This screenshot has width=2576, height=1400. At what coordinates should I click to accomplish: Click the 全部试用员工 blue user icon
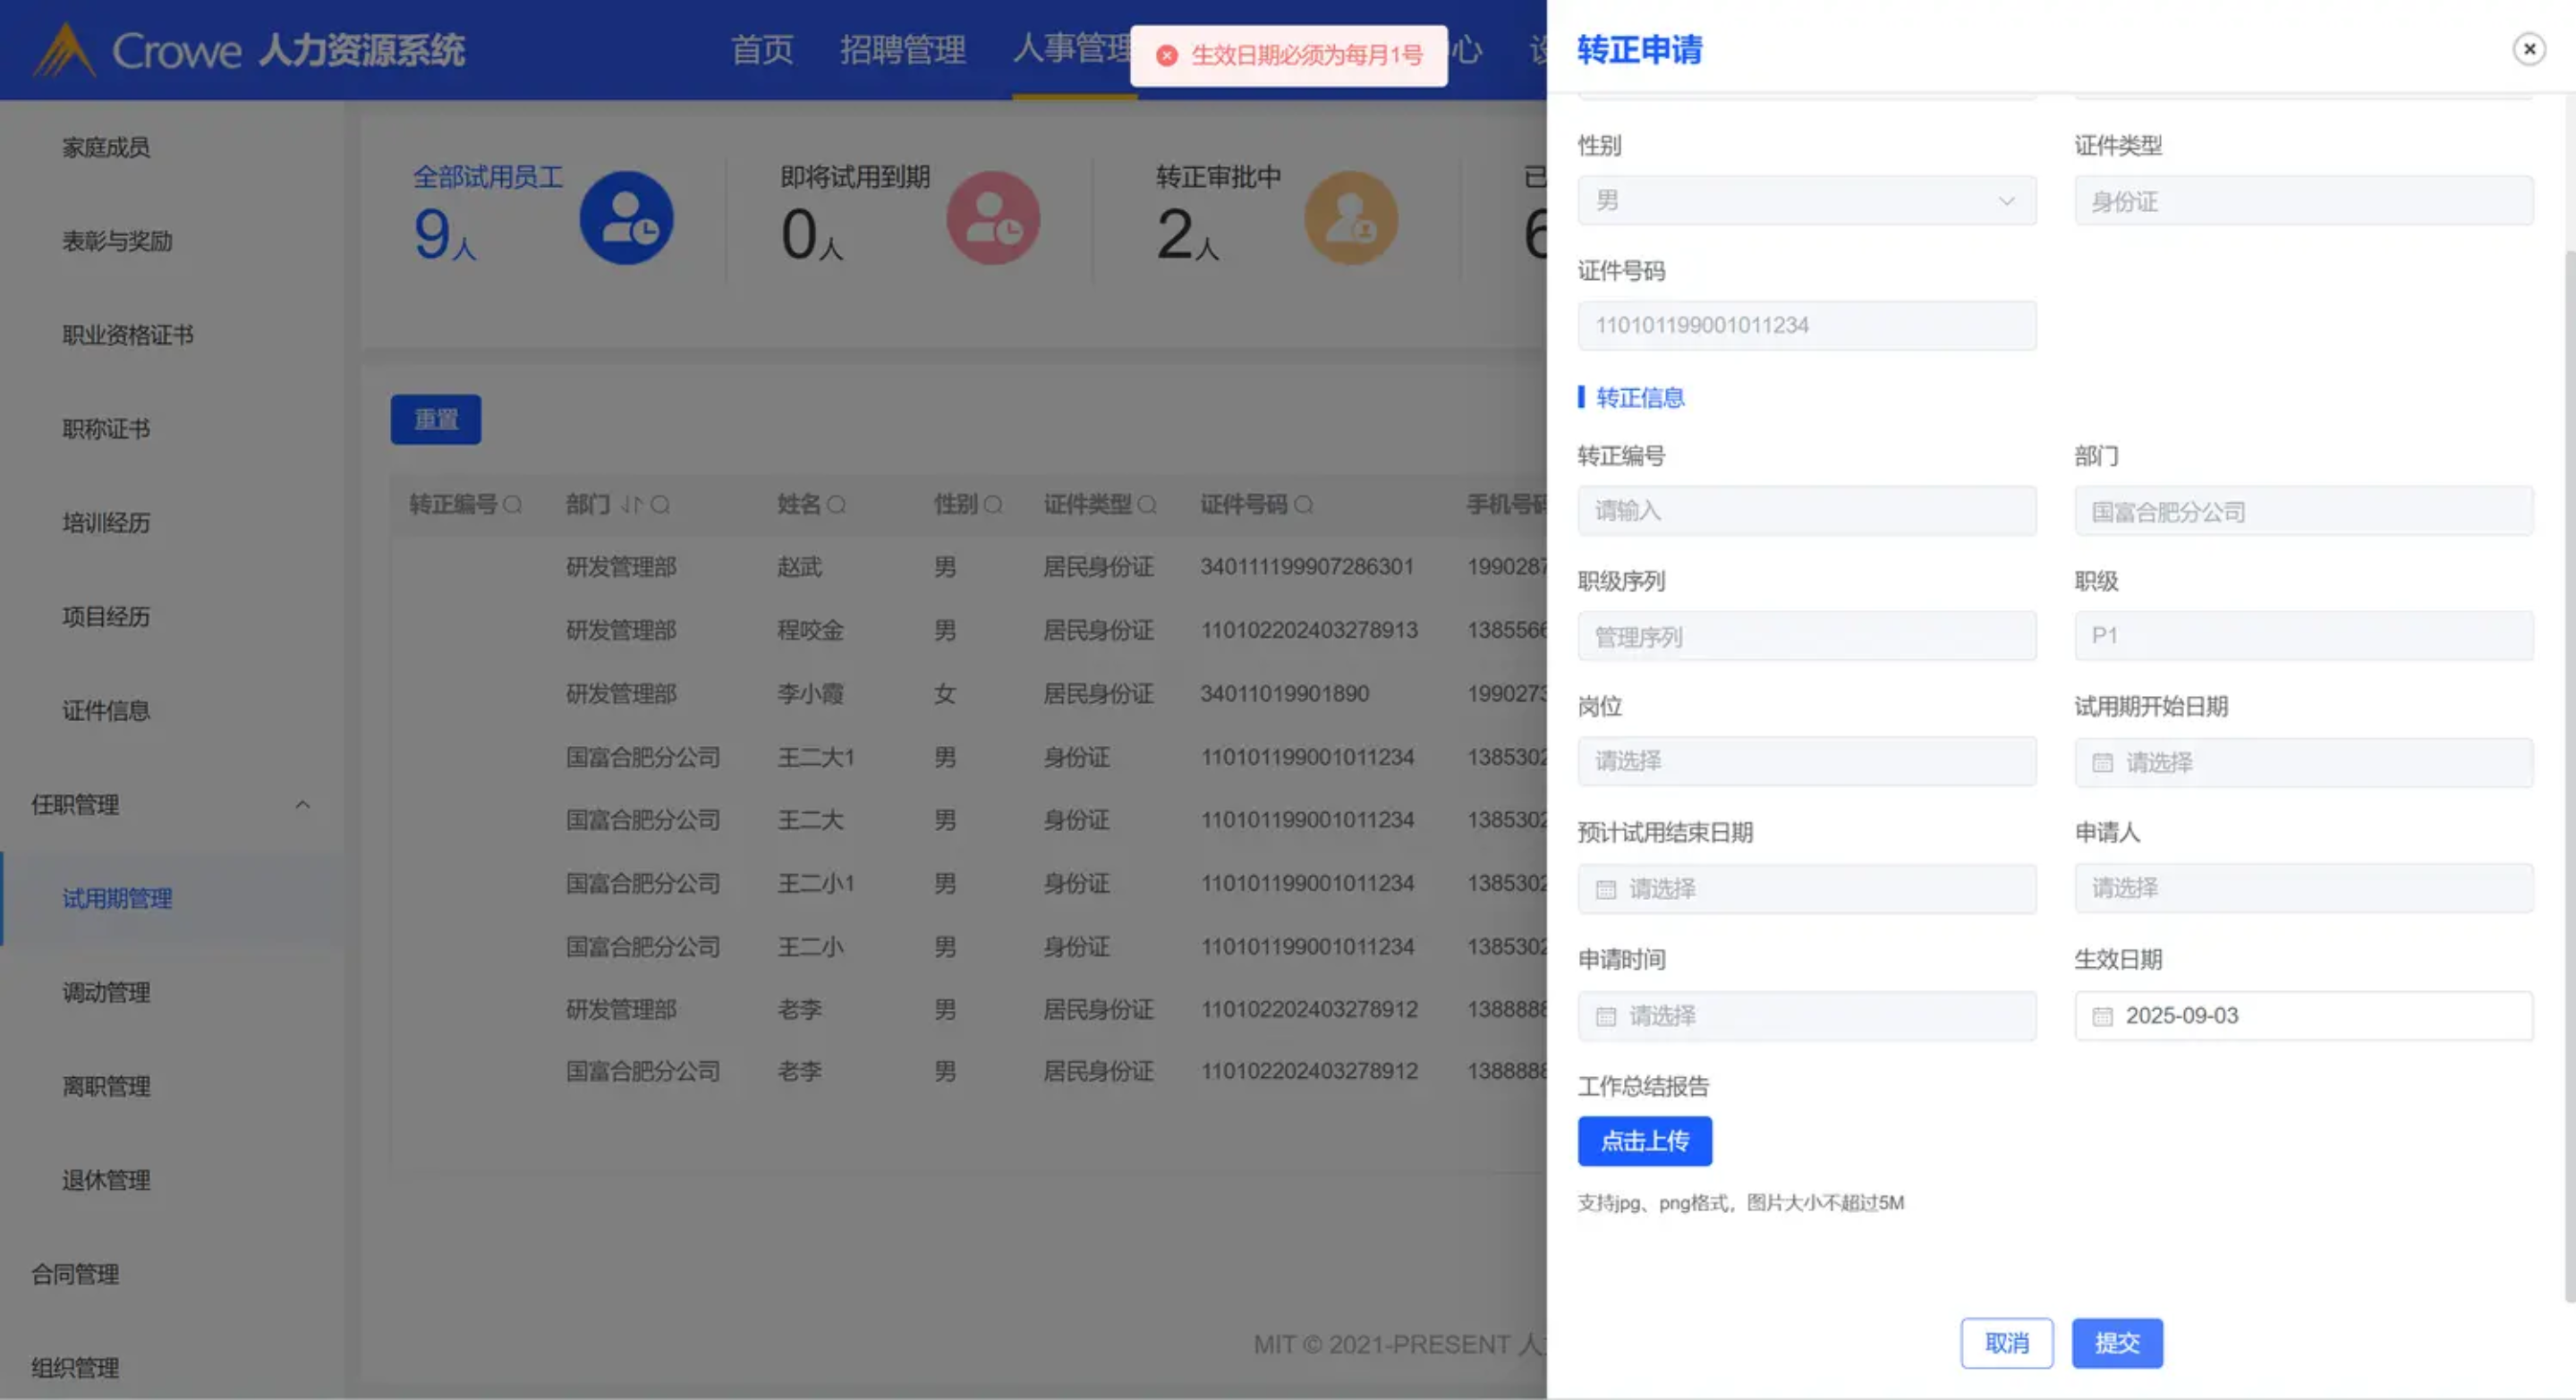pos(626,218)
